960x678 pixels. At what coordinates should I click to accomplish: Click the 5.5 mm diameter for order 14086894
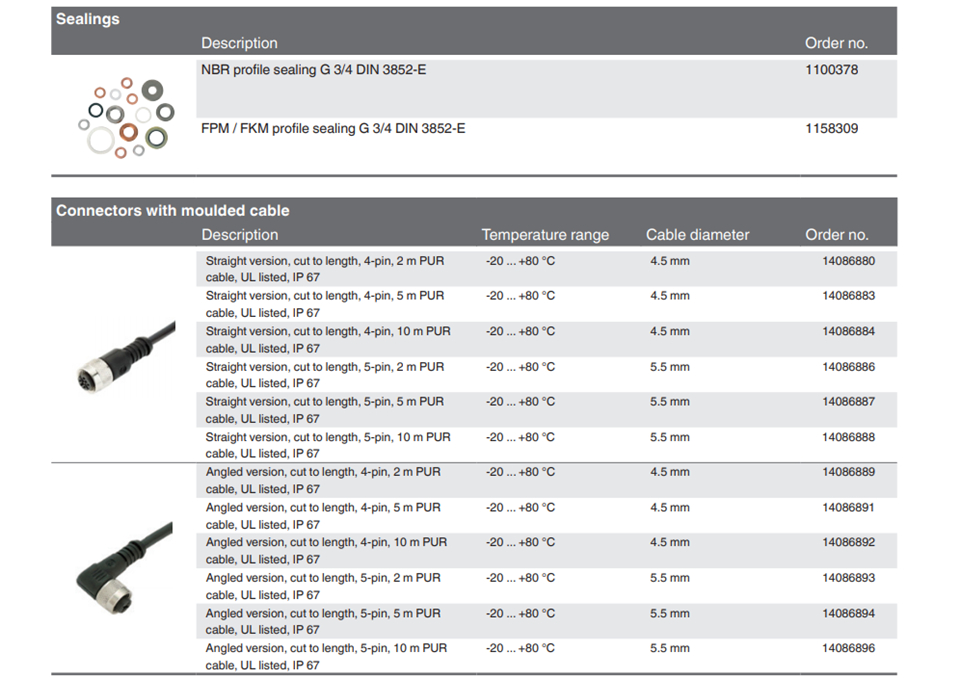pyautogui.click(x=670, y=614)
